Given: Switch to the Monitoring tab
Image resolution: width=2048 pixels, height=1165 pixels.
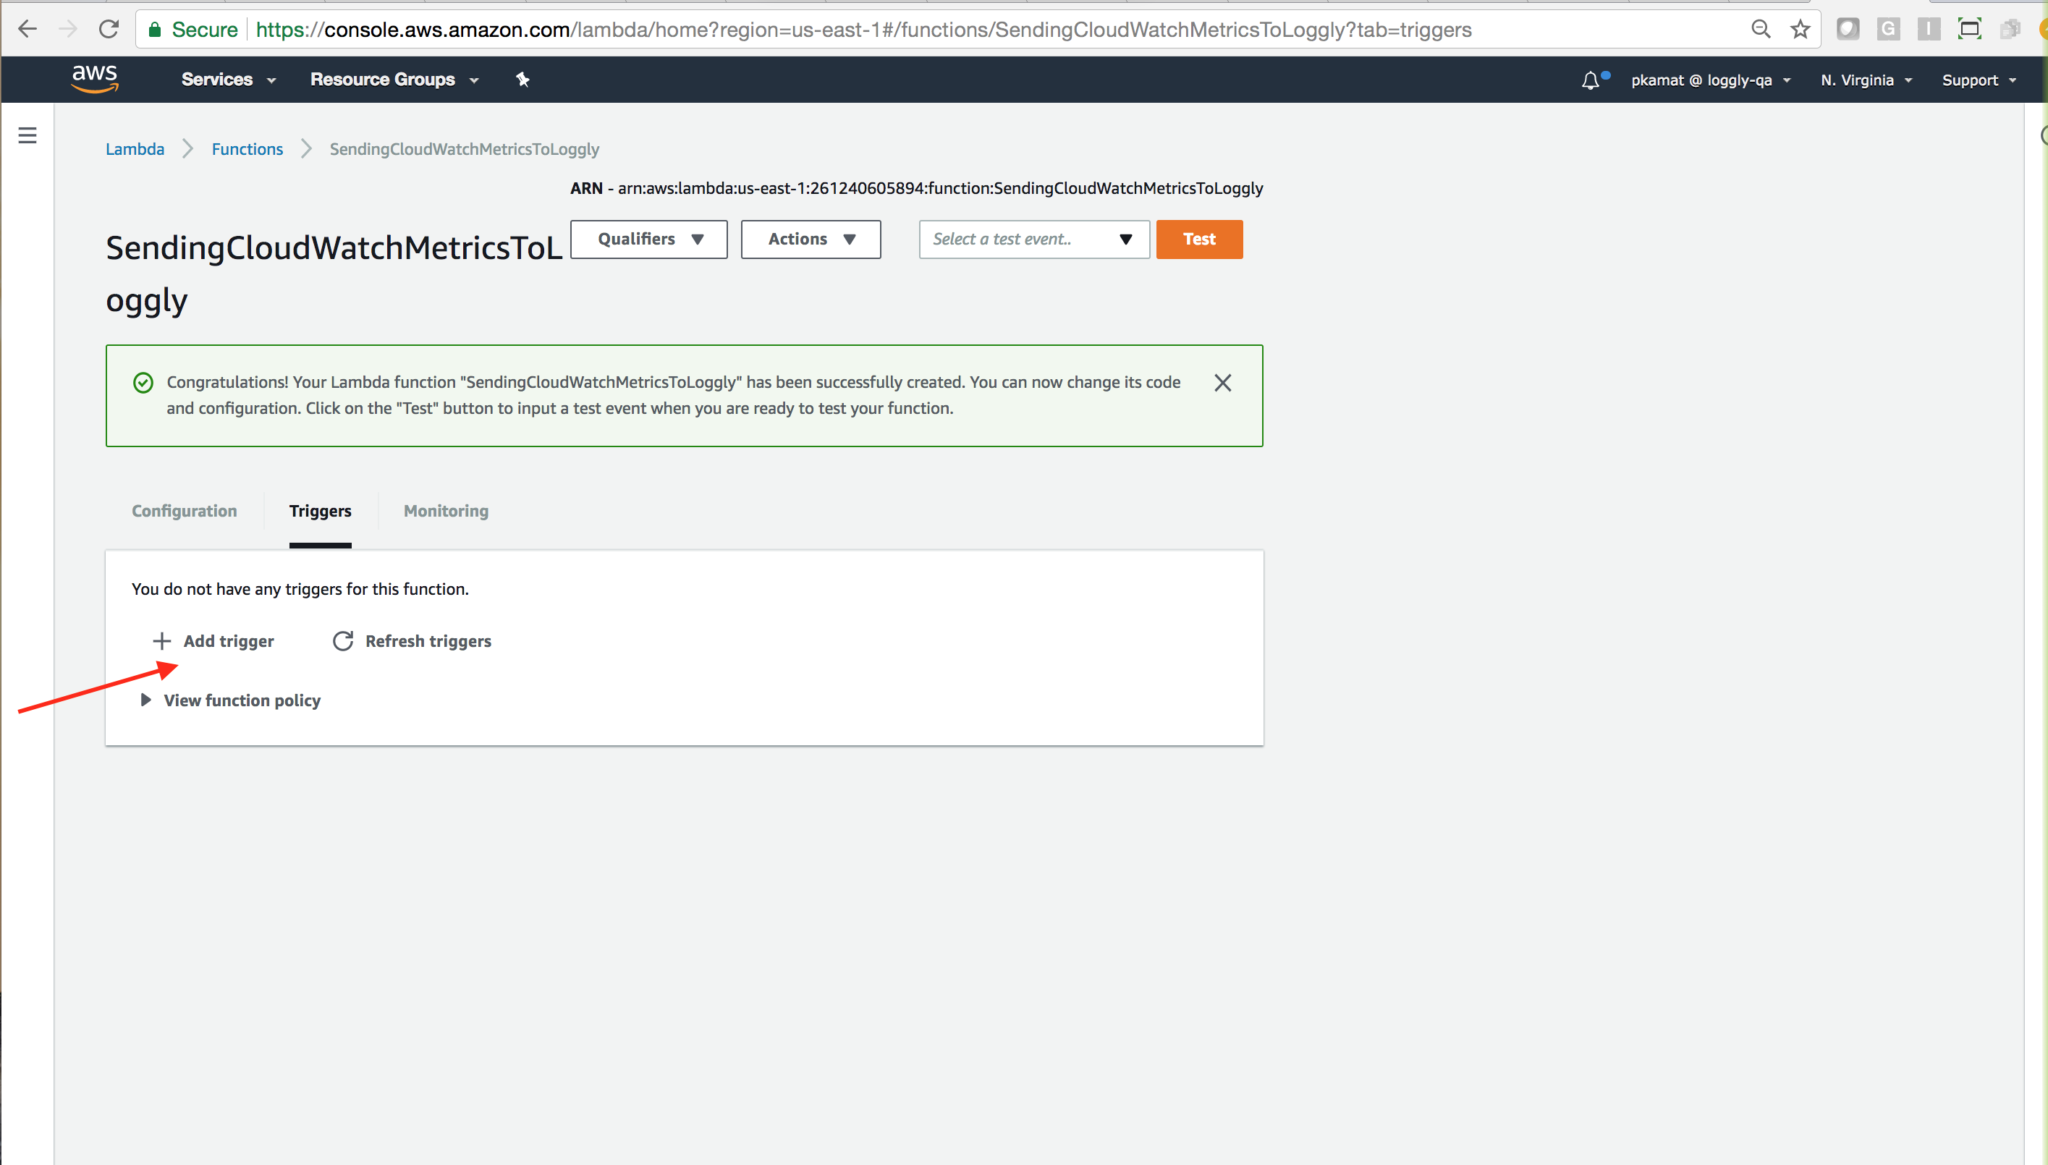Looking at the screenshot, I should pos(446,511).
